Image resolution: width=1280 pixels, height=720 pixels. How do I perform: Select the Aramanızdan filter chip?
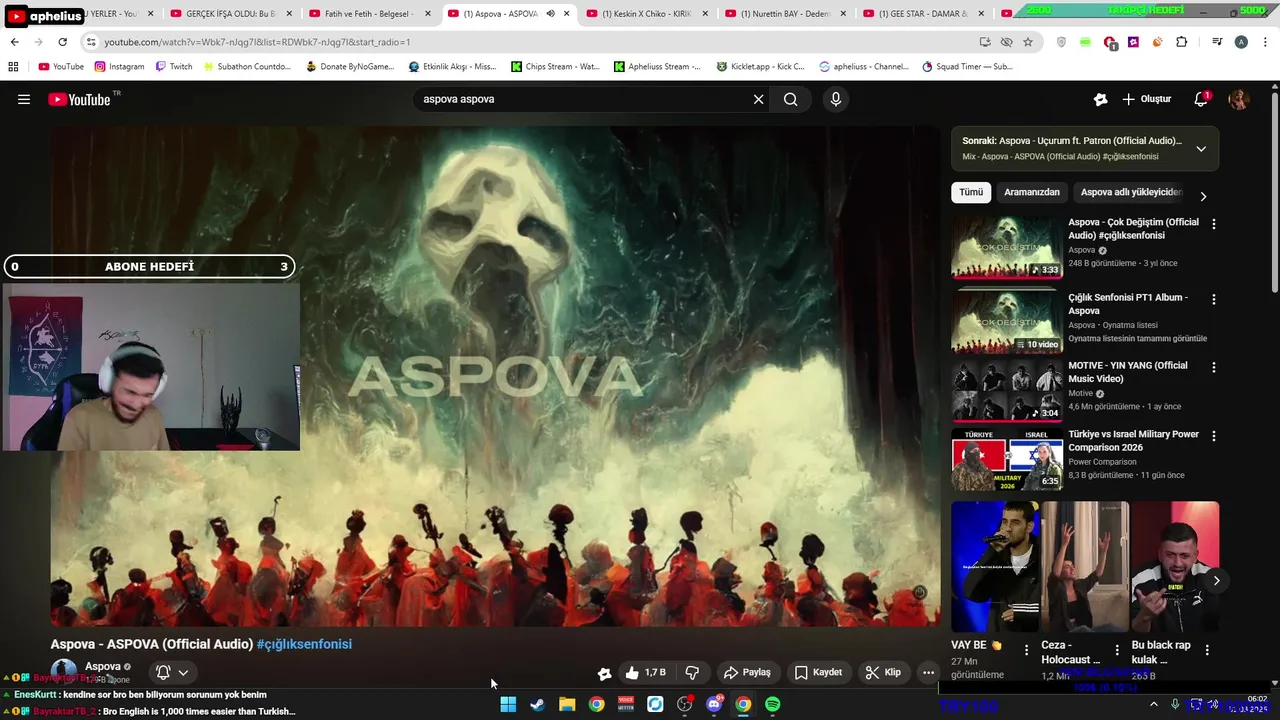click(x=1031, y=192)
